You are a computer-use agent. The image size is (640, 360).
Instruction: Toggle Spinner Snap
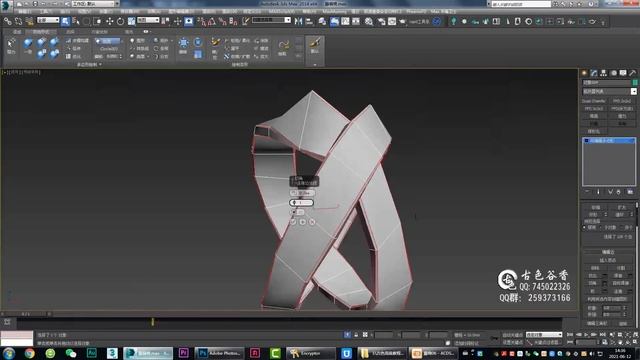[x=233, y=21]
